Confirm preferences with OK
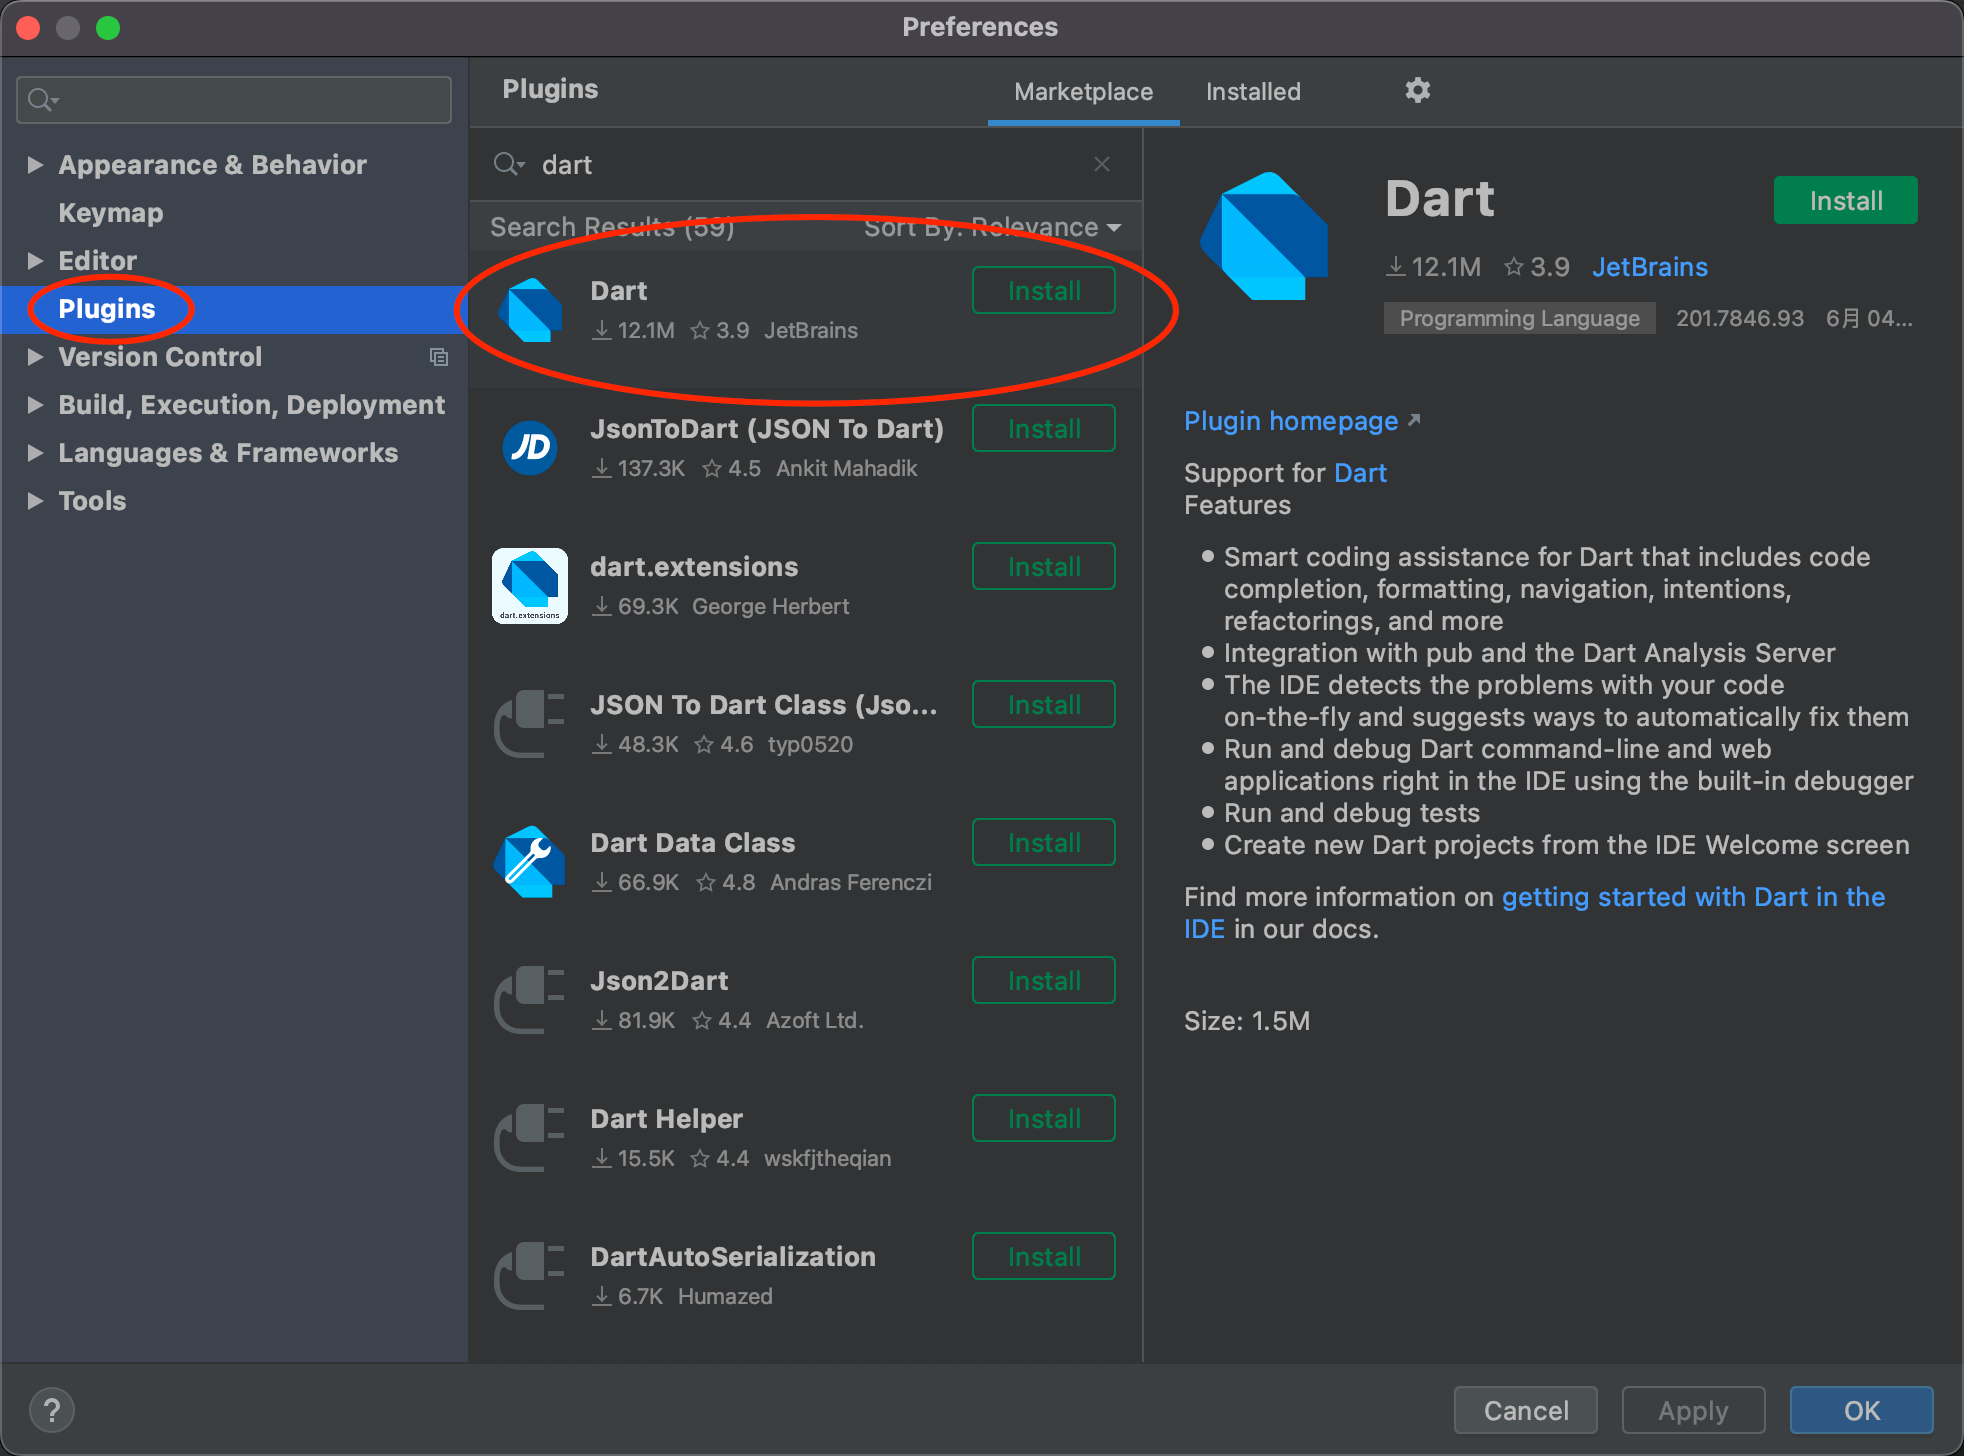Screen dimensions: 1964x1456 tap(1861, 1410)
